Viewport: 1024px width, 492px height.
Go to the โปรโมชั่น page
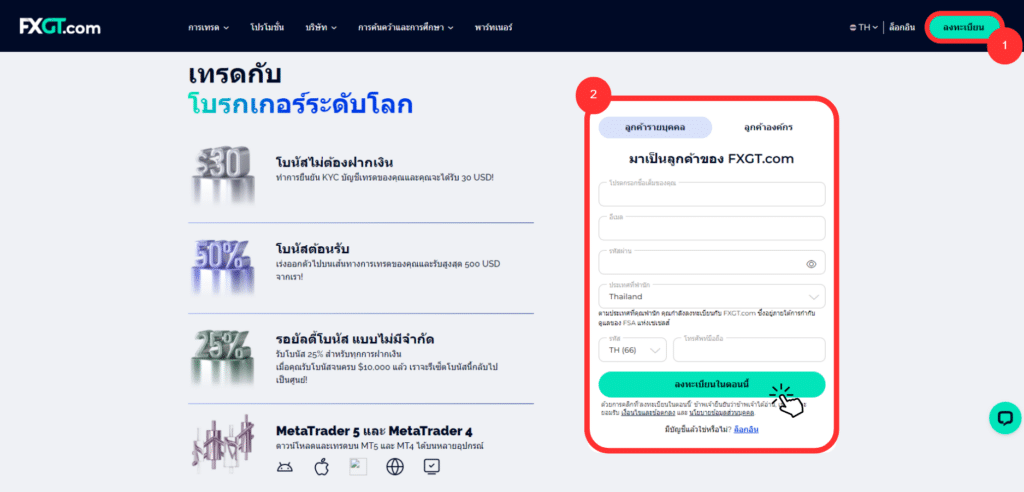pyautogui.click(x=266, y=27)
